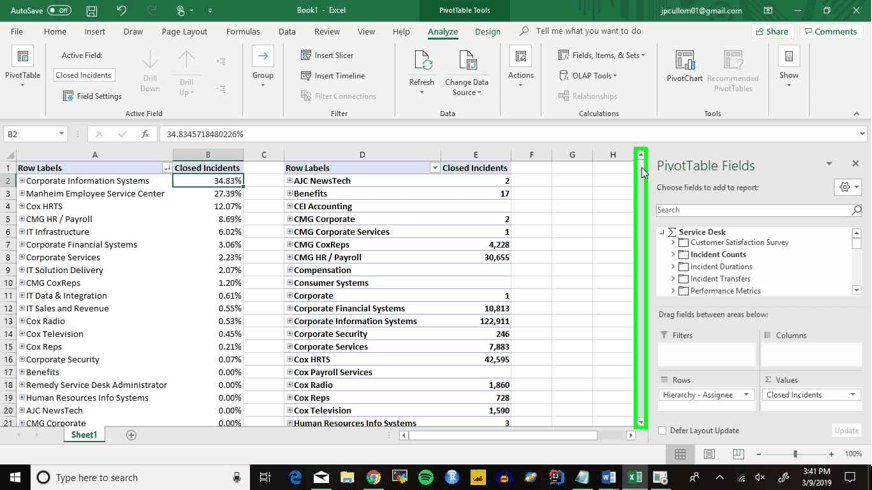This screenshot has width=872, height=490.
Task: Click the Save icon in title bar
Action: (x=92, y=11)
